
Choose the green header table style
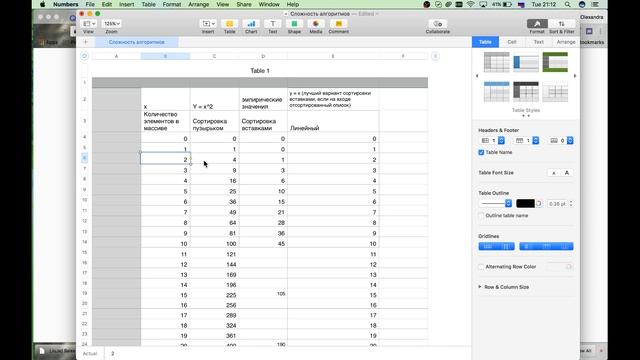(555, 62)
